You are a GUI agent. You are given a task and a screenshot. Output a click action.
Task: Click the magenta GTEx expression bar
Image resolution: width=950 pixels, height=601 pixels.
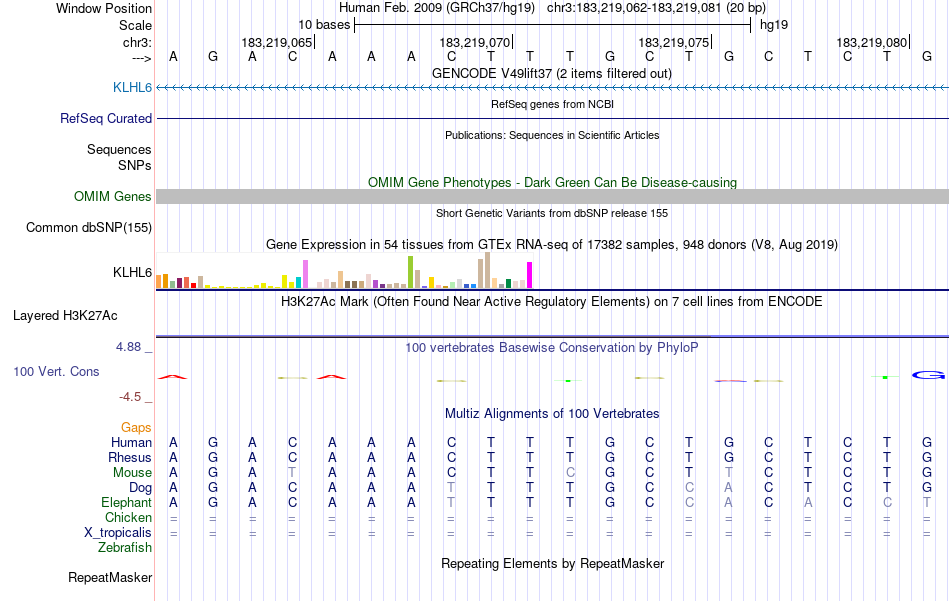point(529,275)
